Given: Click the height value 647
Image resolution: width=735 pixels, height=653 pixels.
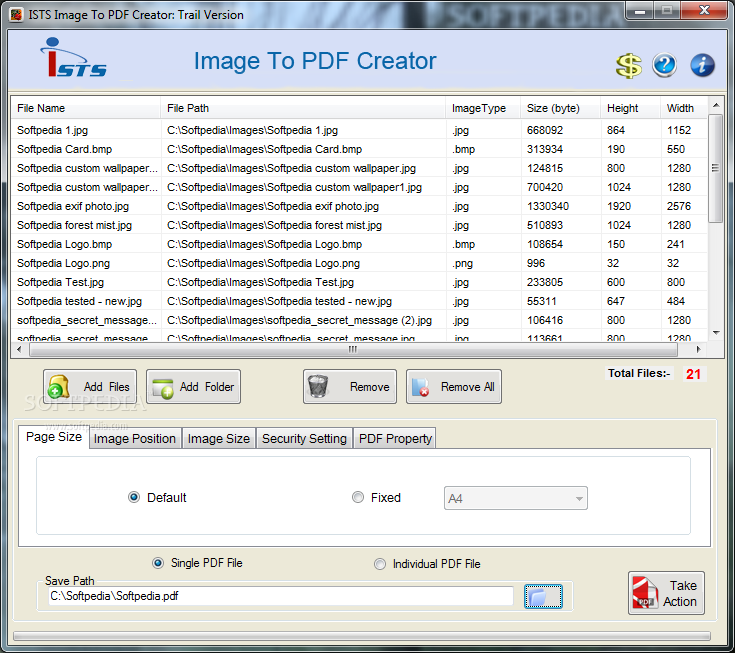Looking at the screenshot, I should (x=616, y=301).
